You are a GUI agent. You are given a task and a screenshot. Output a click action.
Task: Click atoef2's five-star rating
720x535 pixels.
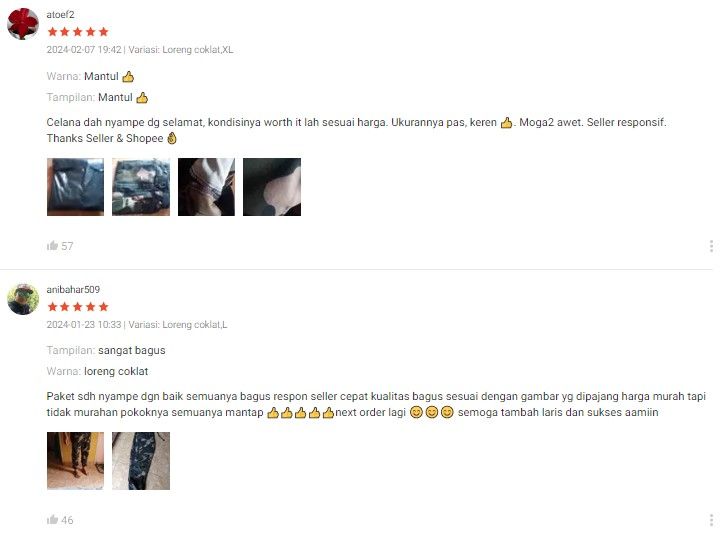tap(78, 32)
